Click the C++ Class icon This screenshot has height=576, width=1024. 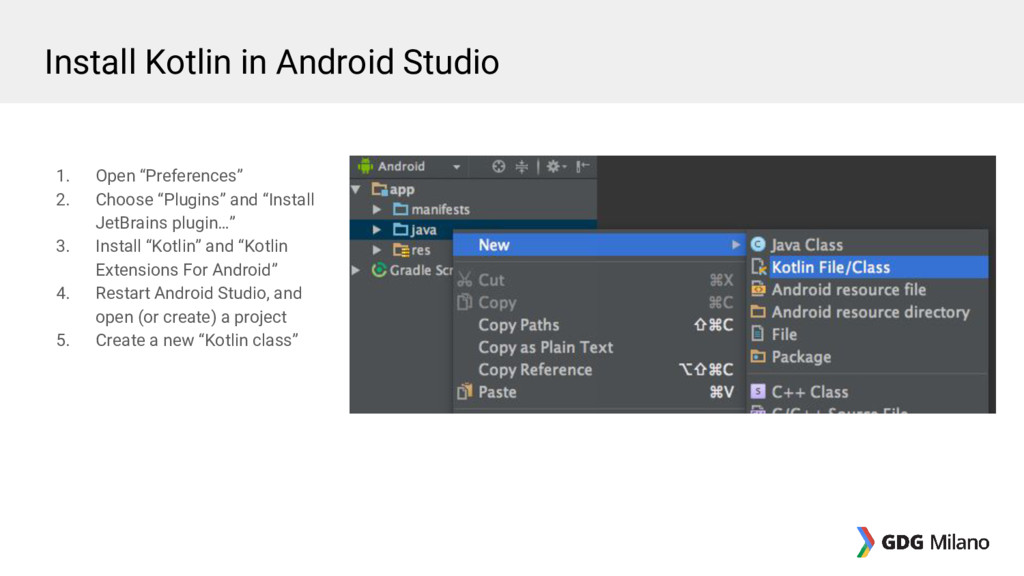[x=758, y=391]
